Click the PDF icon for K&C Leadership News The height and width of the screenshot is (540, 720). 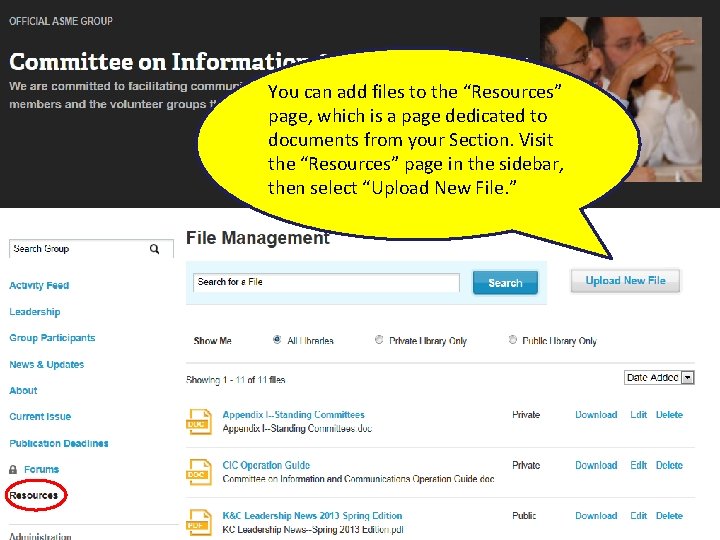click(x=199, y=523)
